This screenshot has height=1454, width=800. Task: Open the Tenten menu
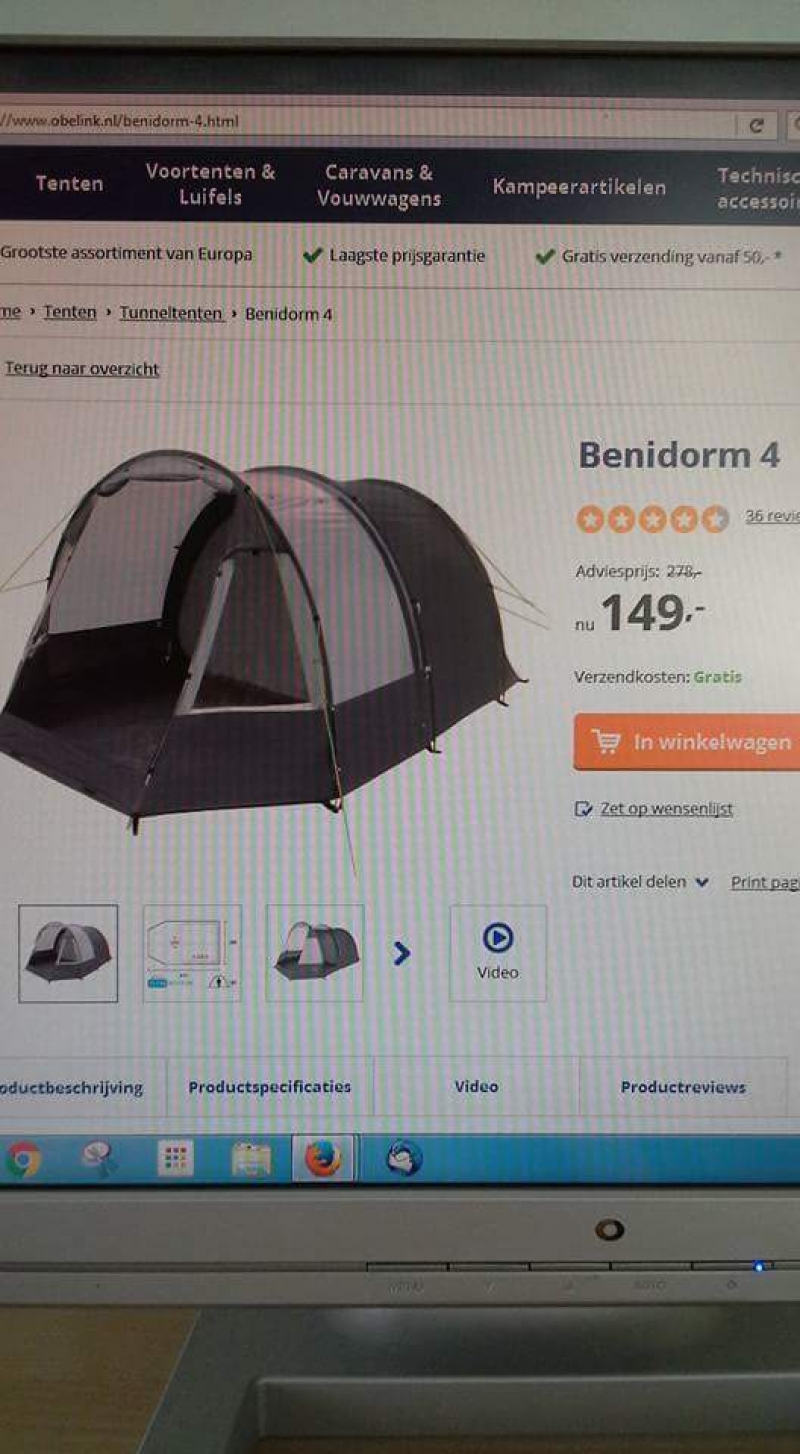tap(69, 183)
